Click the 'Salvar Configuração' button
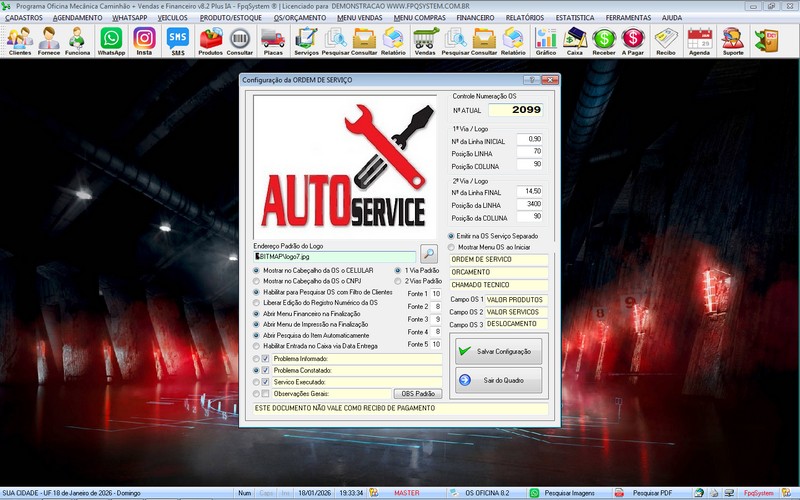 (x=498, y=352)
